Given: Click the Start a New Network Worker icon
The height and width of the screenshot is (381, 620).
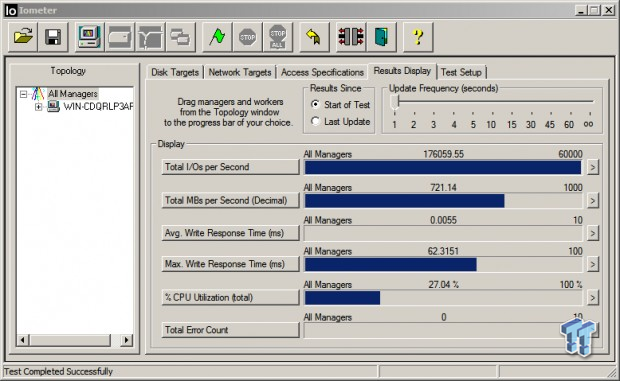Looking at the screenshot, I should coord(150,37).
